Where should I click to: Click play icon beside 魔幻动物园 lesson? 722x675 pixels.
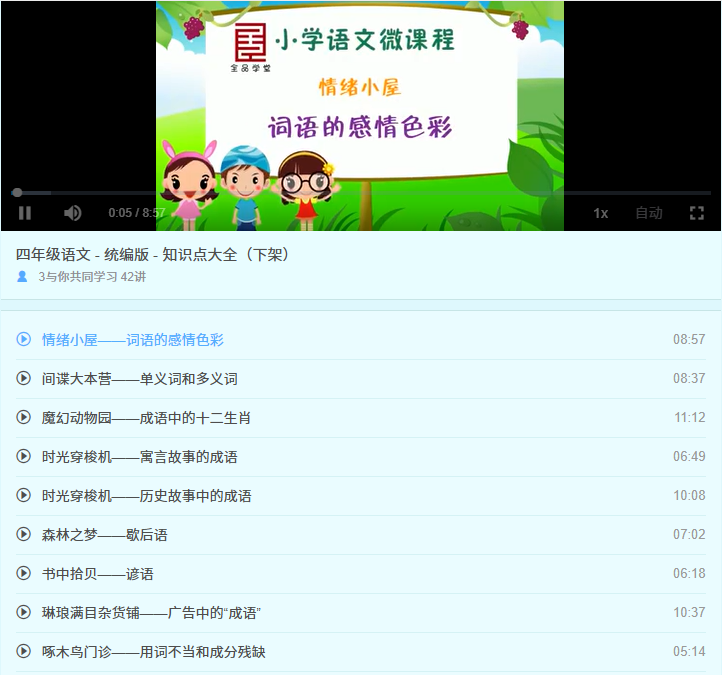pyautogui.click(x=24, y=417)
